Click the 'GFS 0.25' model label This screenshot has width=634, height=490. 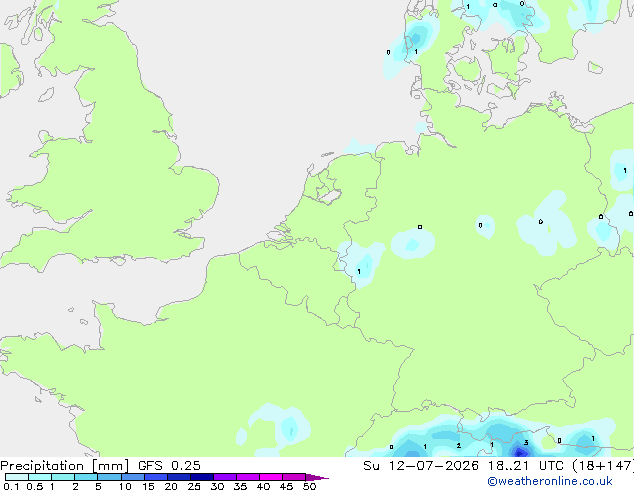[169, 466]
